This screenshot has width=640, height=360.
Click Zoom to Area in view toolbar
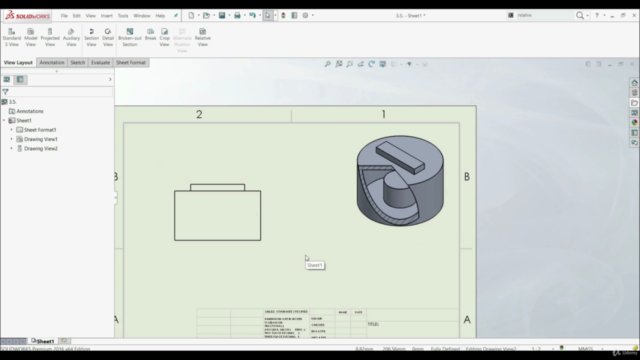coord(339,64)
